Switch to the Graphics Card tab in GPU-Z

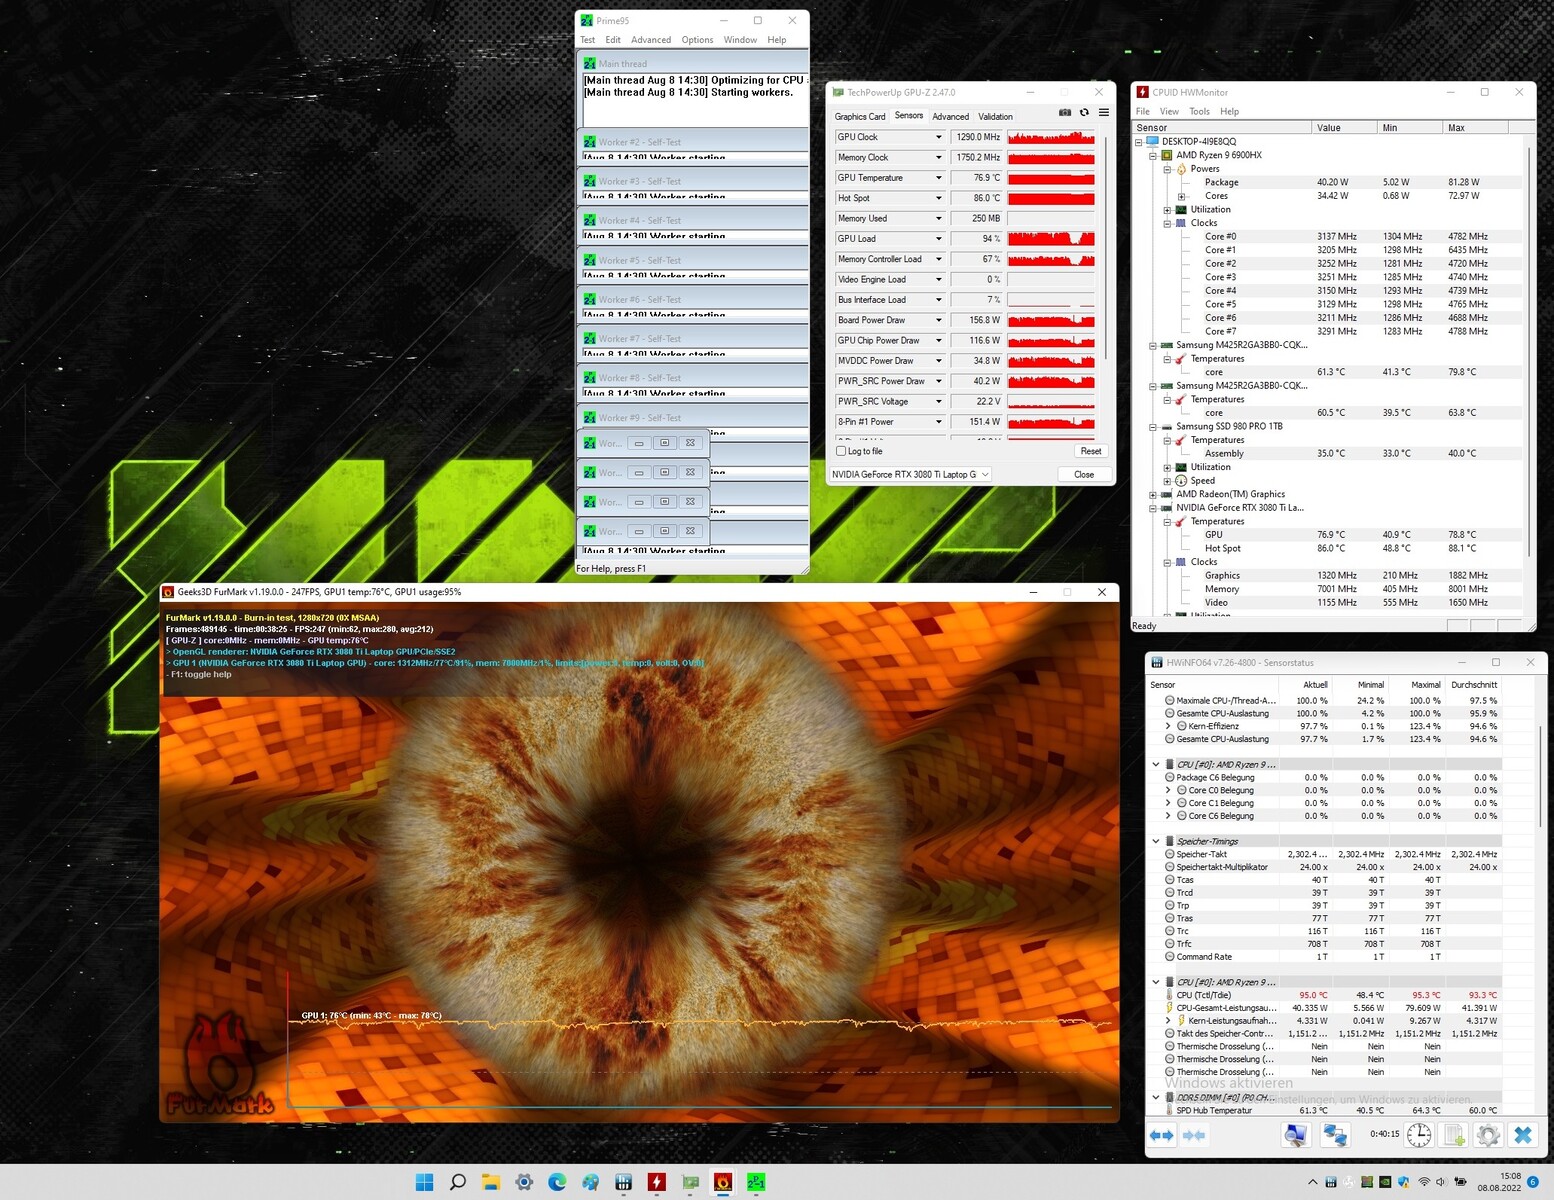pos(860,117)
